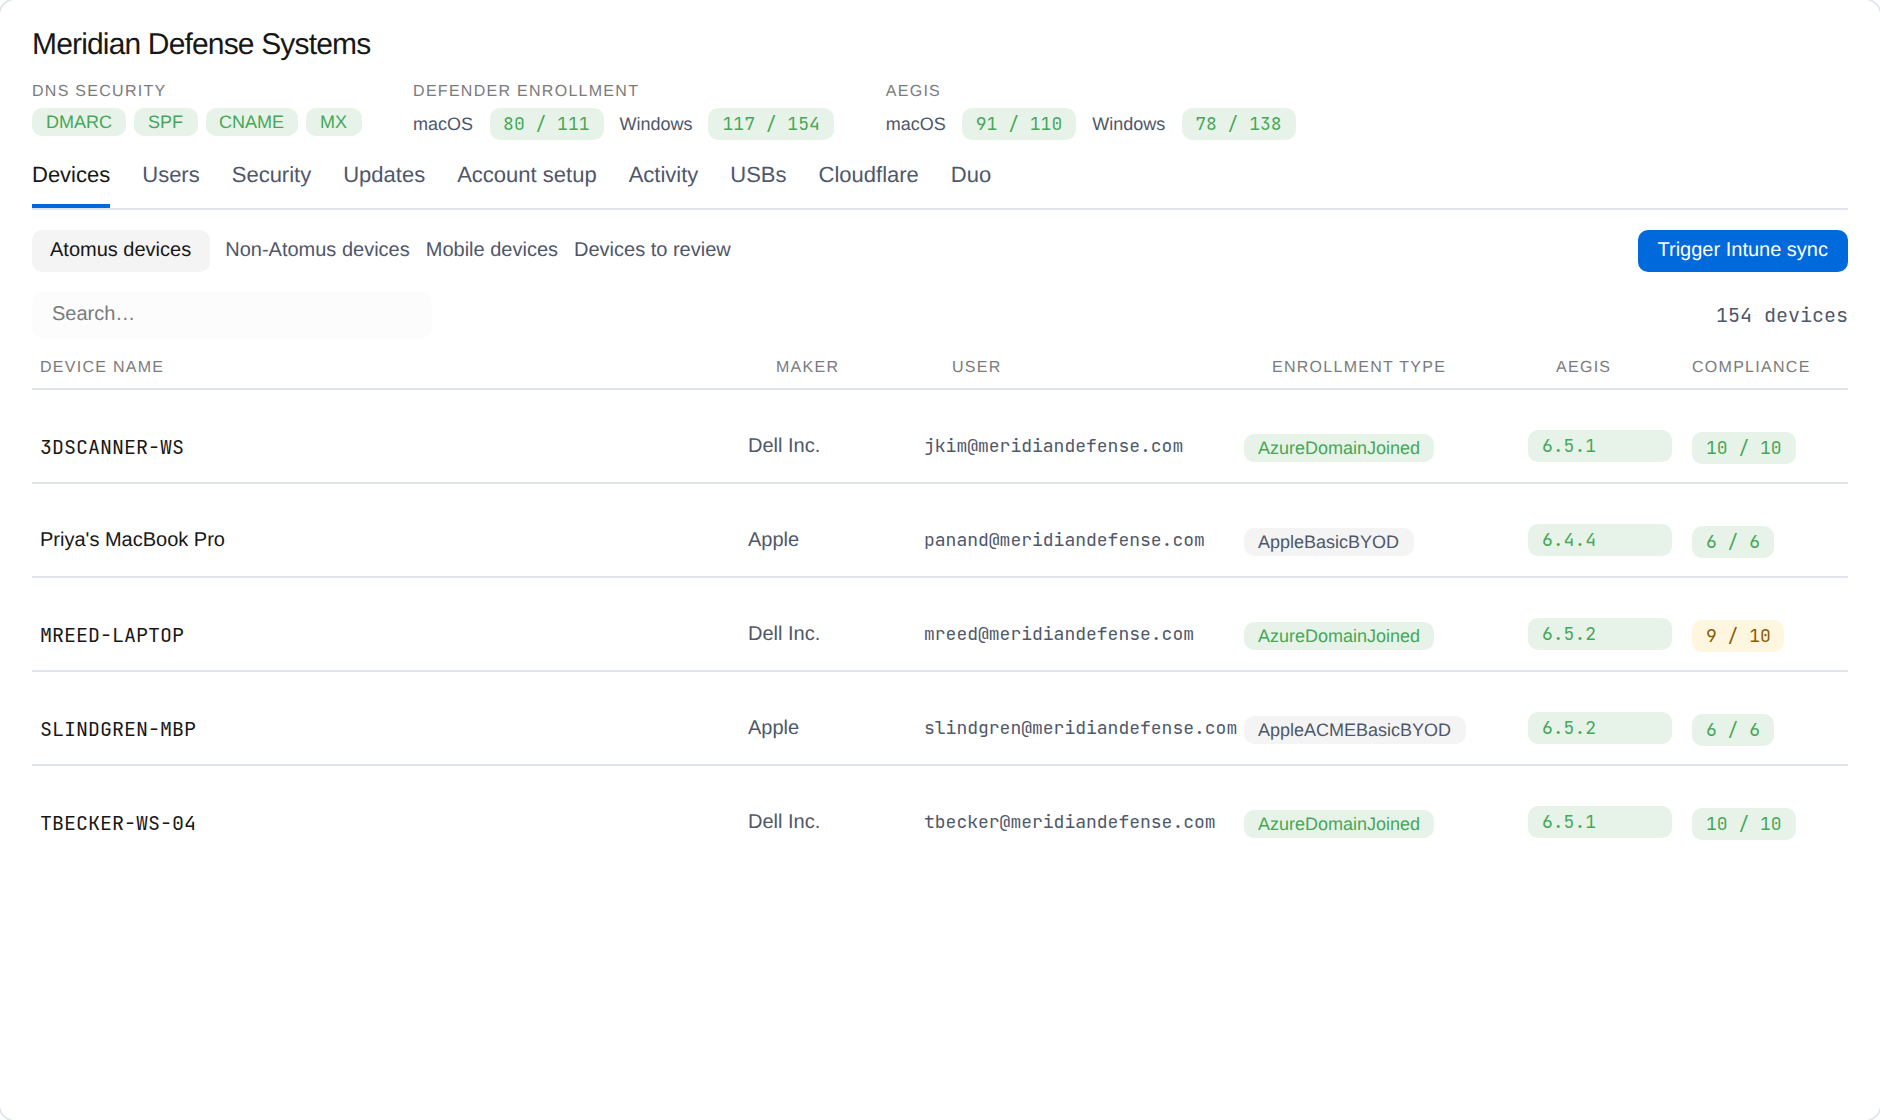Screen dimensions: 1880x1120
Task: Click Meridian Defense Systems title
Action: (201, 44)
